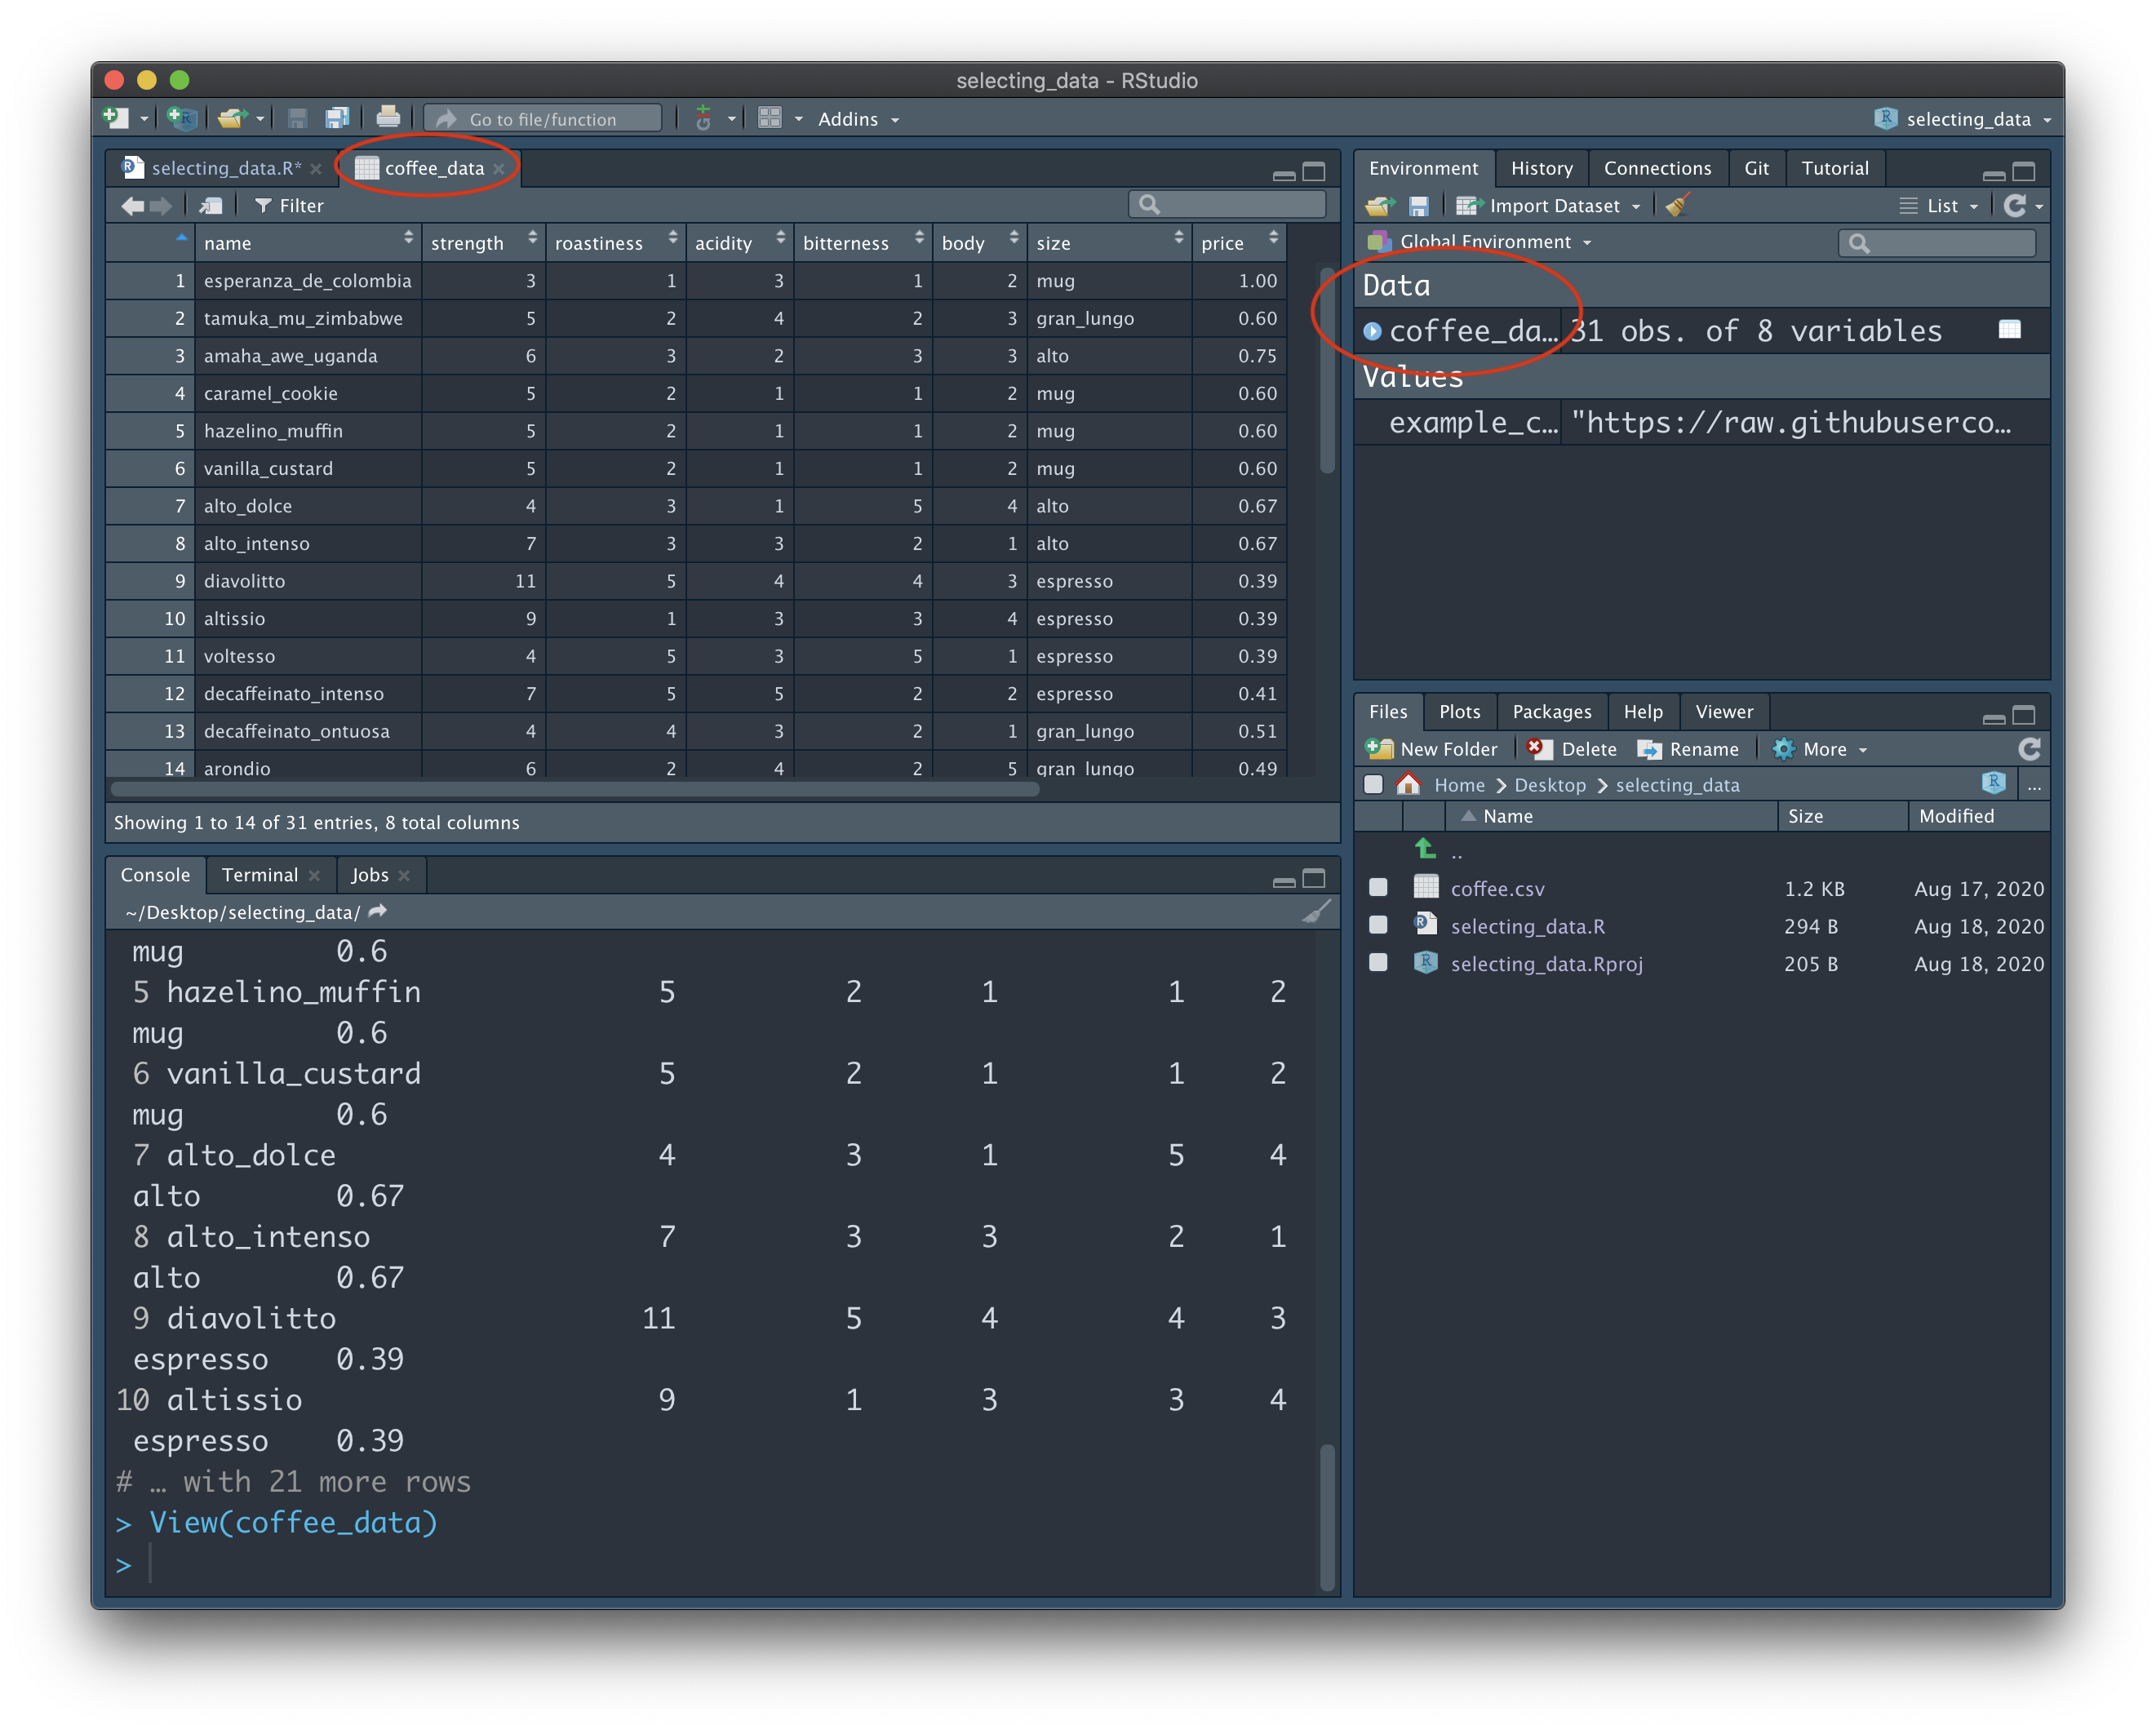Click the refresh icon in Environment pane
Viewport: 2156px width, 1730px height.
click(x=2014, y=206)
